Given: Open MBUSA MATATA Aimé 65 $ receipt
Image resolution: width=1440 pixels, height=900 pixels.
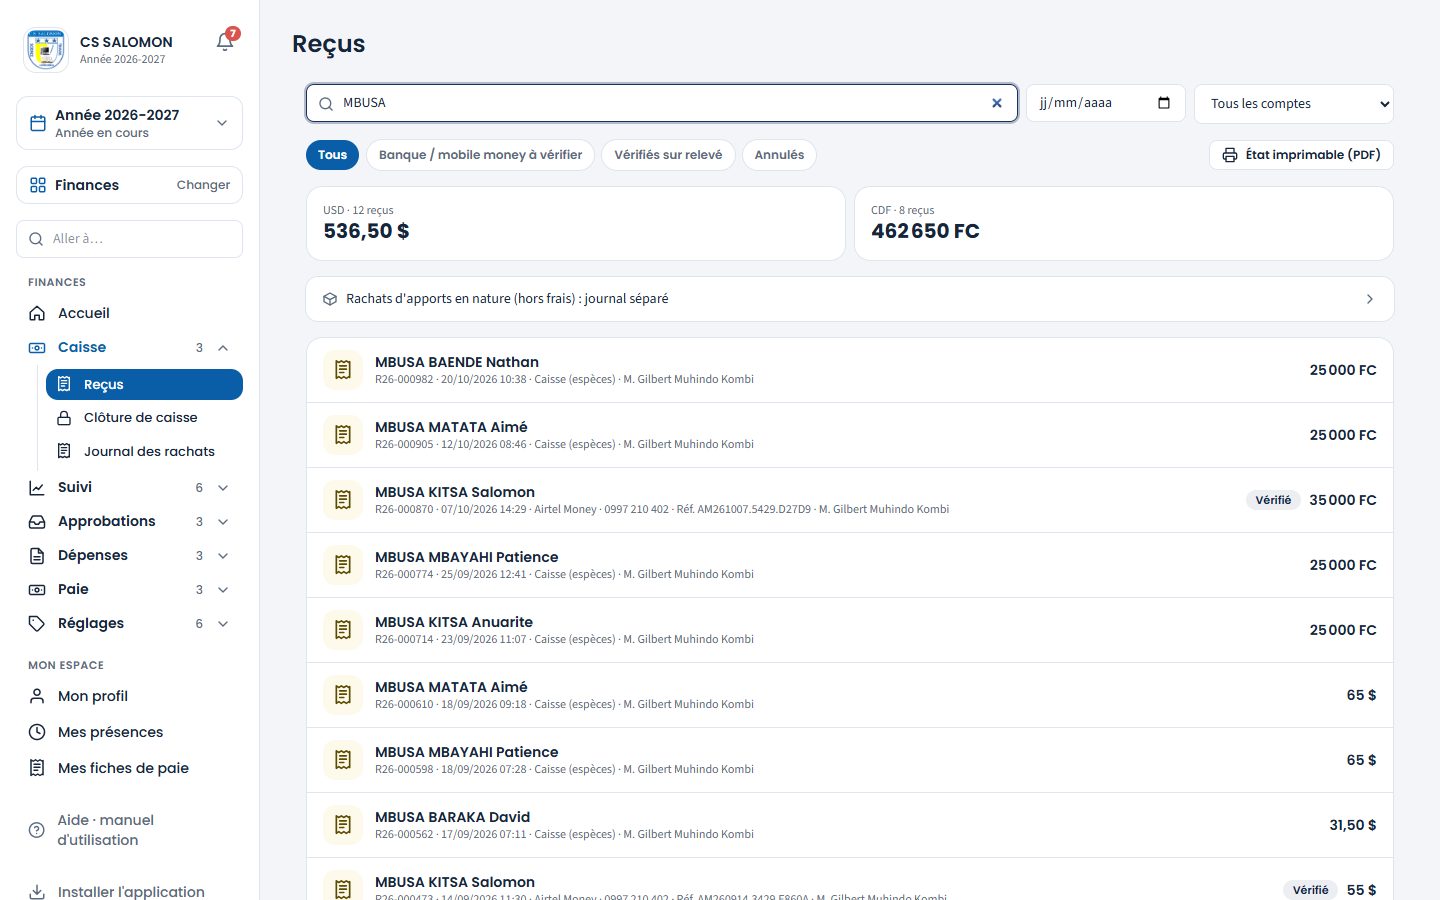Looking at the screenshot, I should tap(849, 695).
